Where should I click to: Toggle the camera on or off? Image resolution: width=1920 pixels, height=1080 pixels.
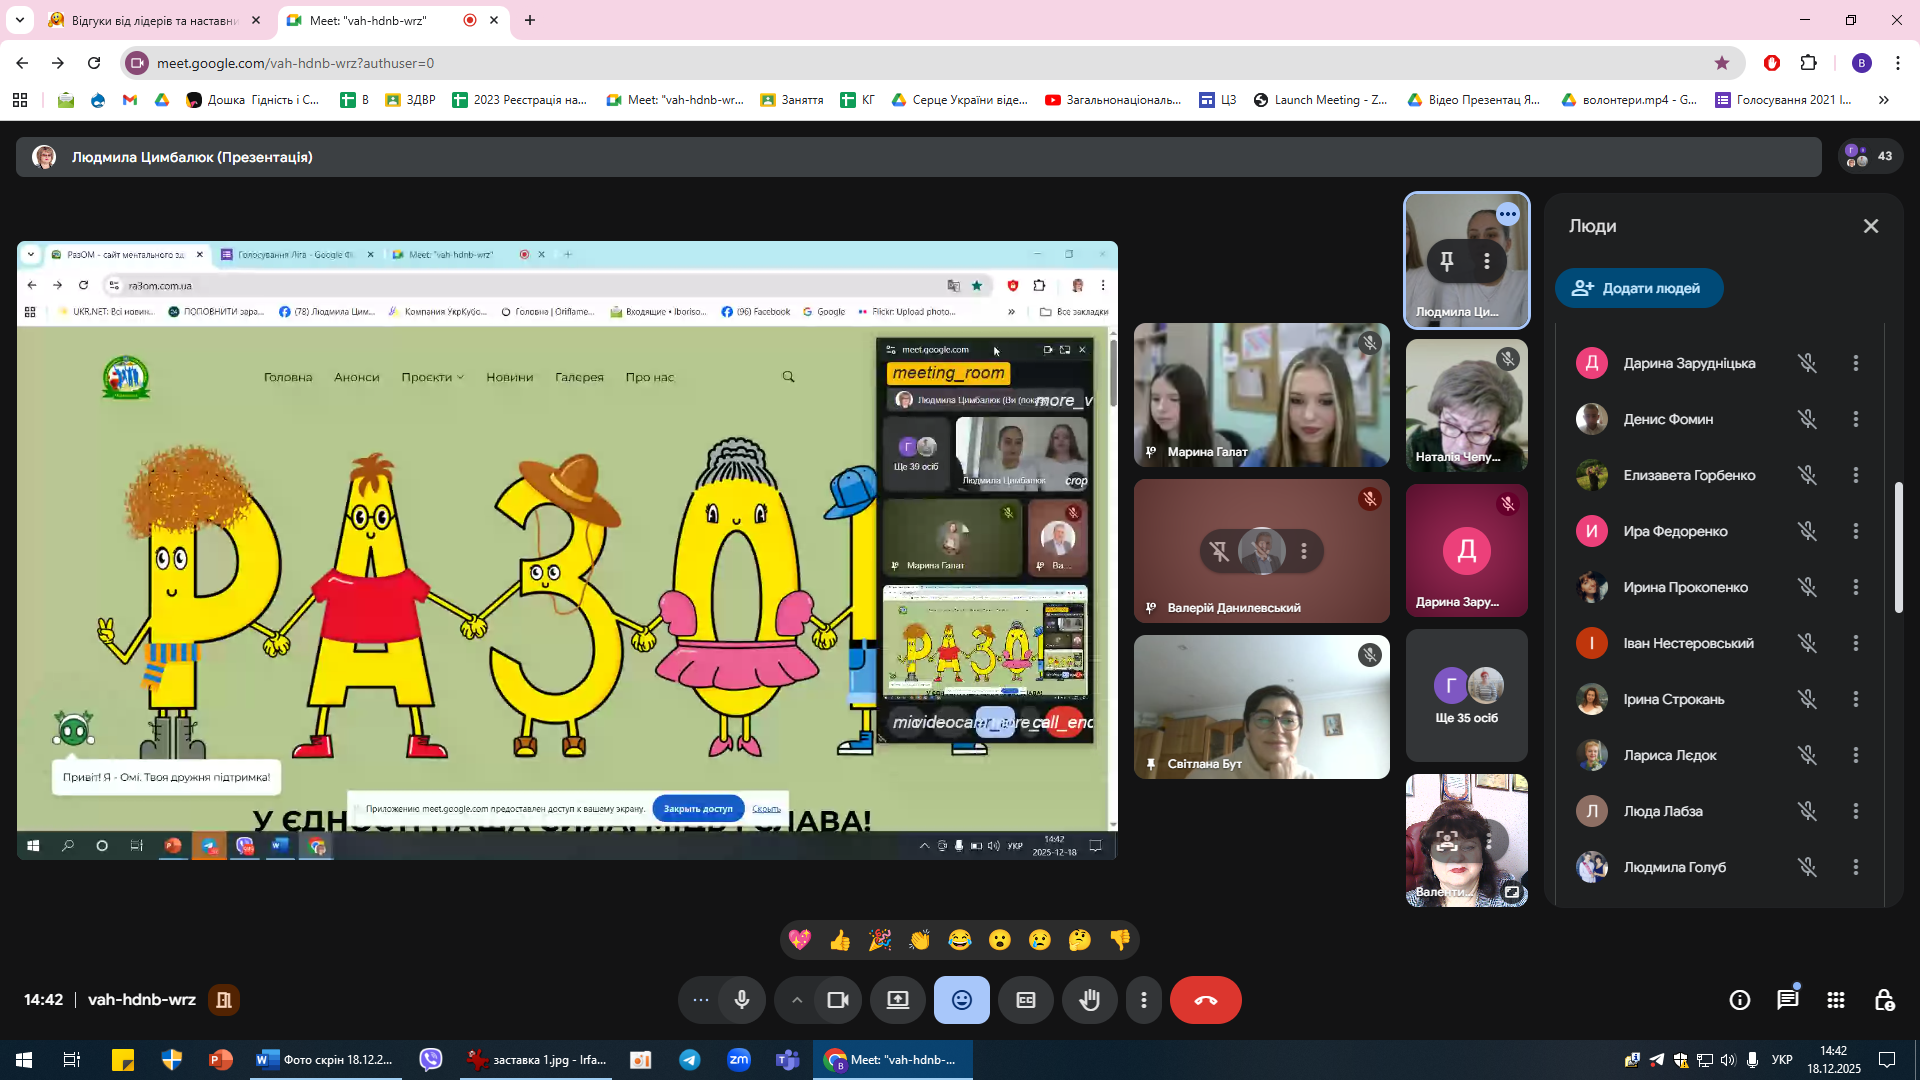click(x=838, y=1000)
